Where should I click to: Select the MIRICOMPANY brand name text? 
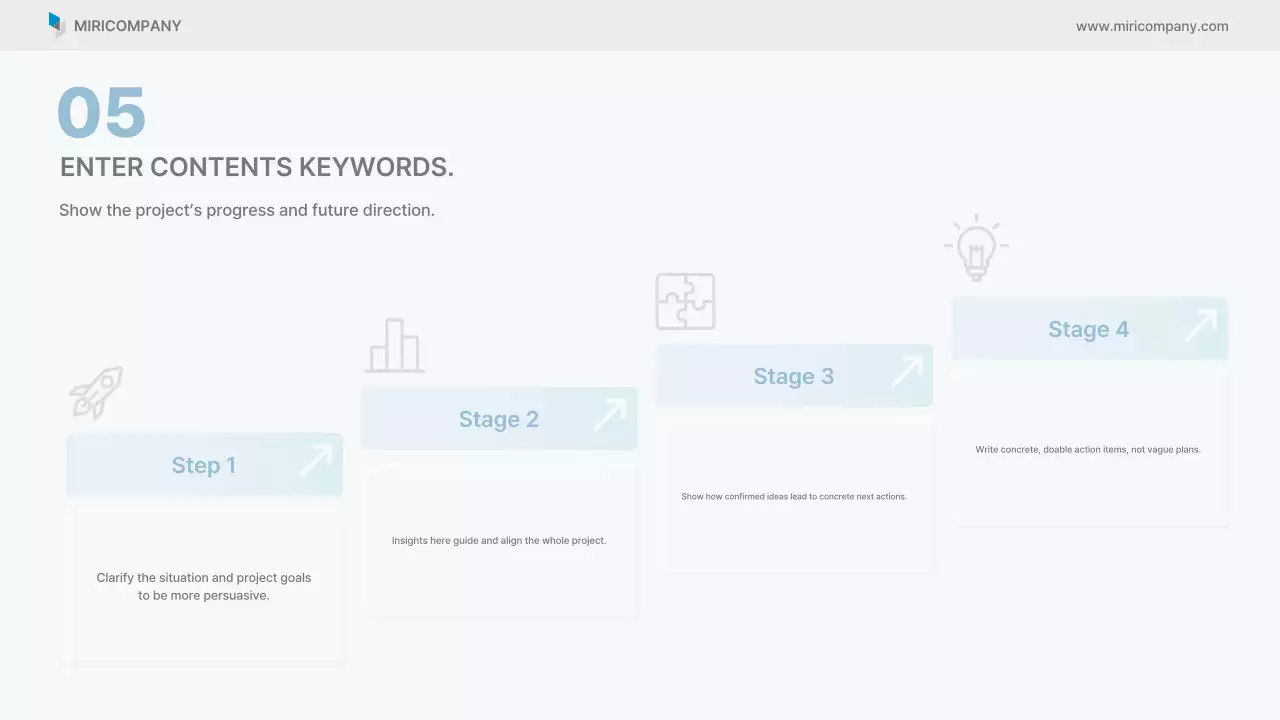(127, 26)
